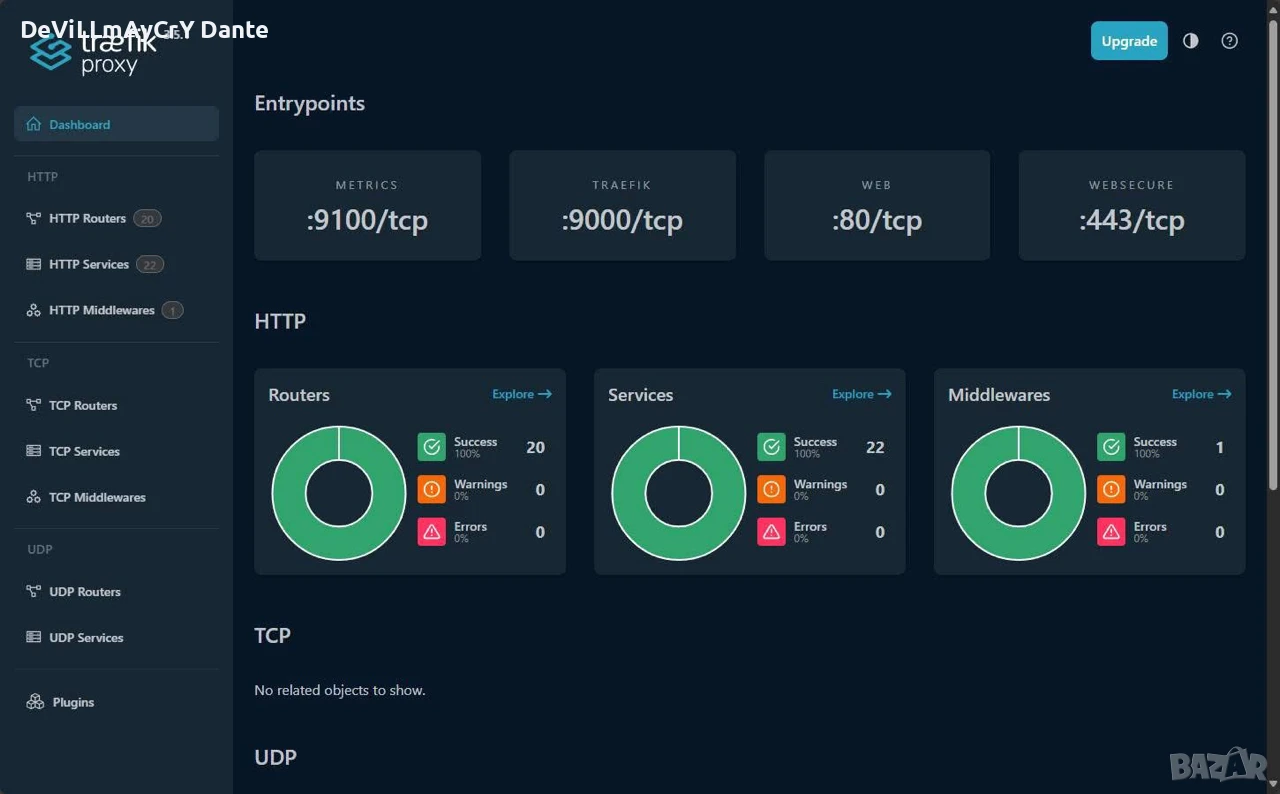Open the help question mark icon
Viewport: 1280px width, 794px height.
(1230, 41)
